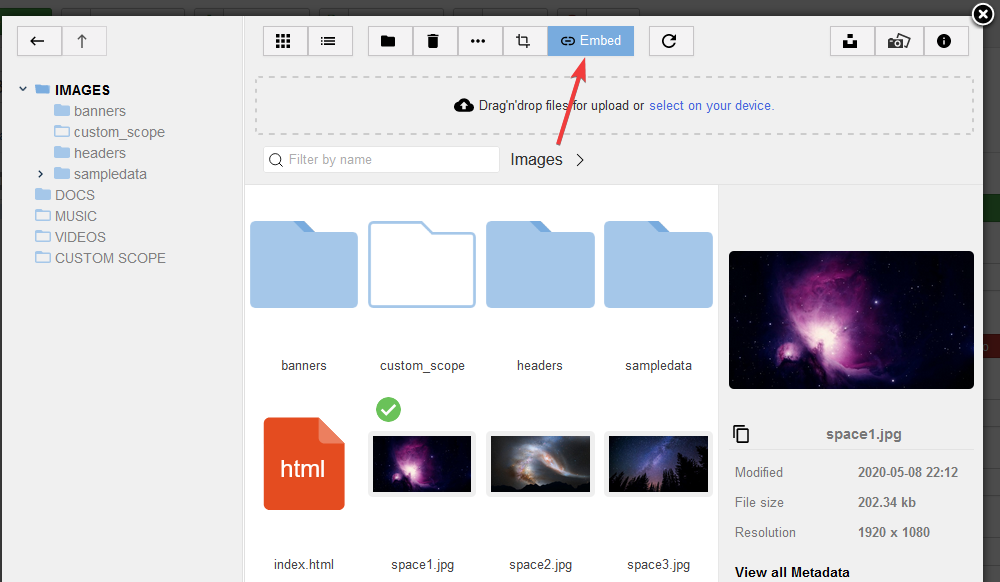This screenshot has width=1000, height=582.
Task: Deselect space1.jpg via green checkmark
Action: pyautogui.click(x=388, y=409)
